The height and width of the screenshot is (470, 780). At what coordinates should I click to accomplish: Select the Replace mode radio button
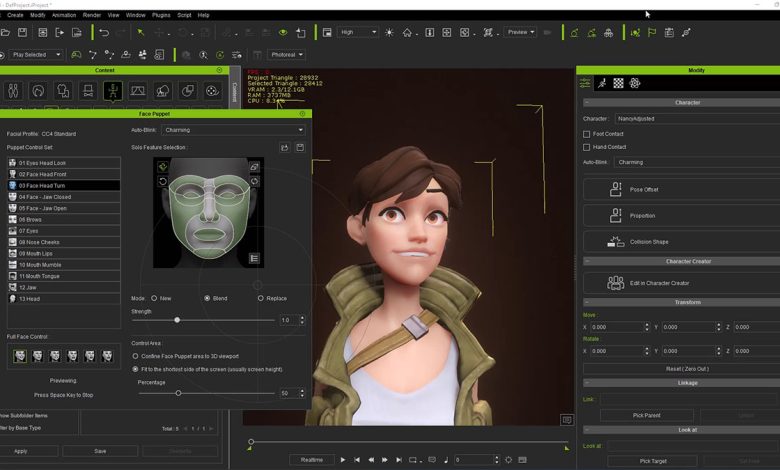tap(261, 298)
